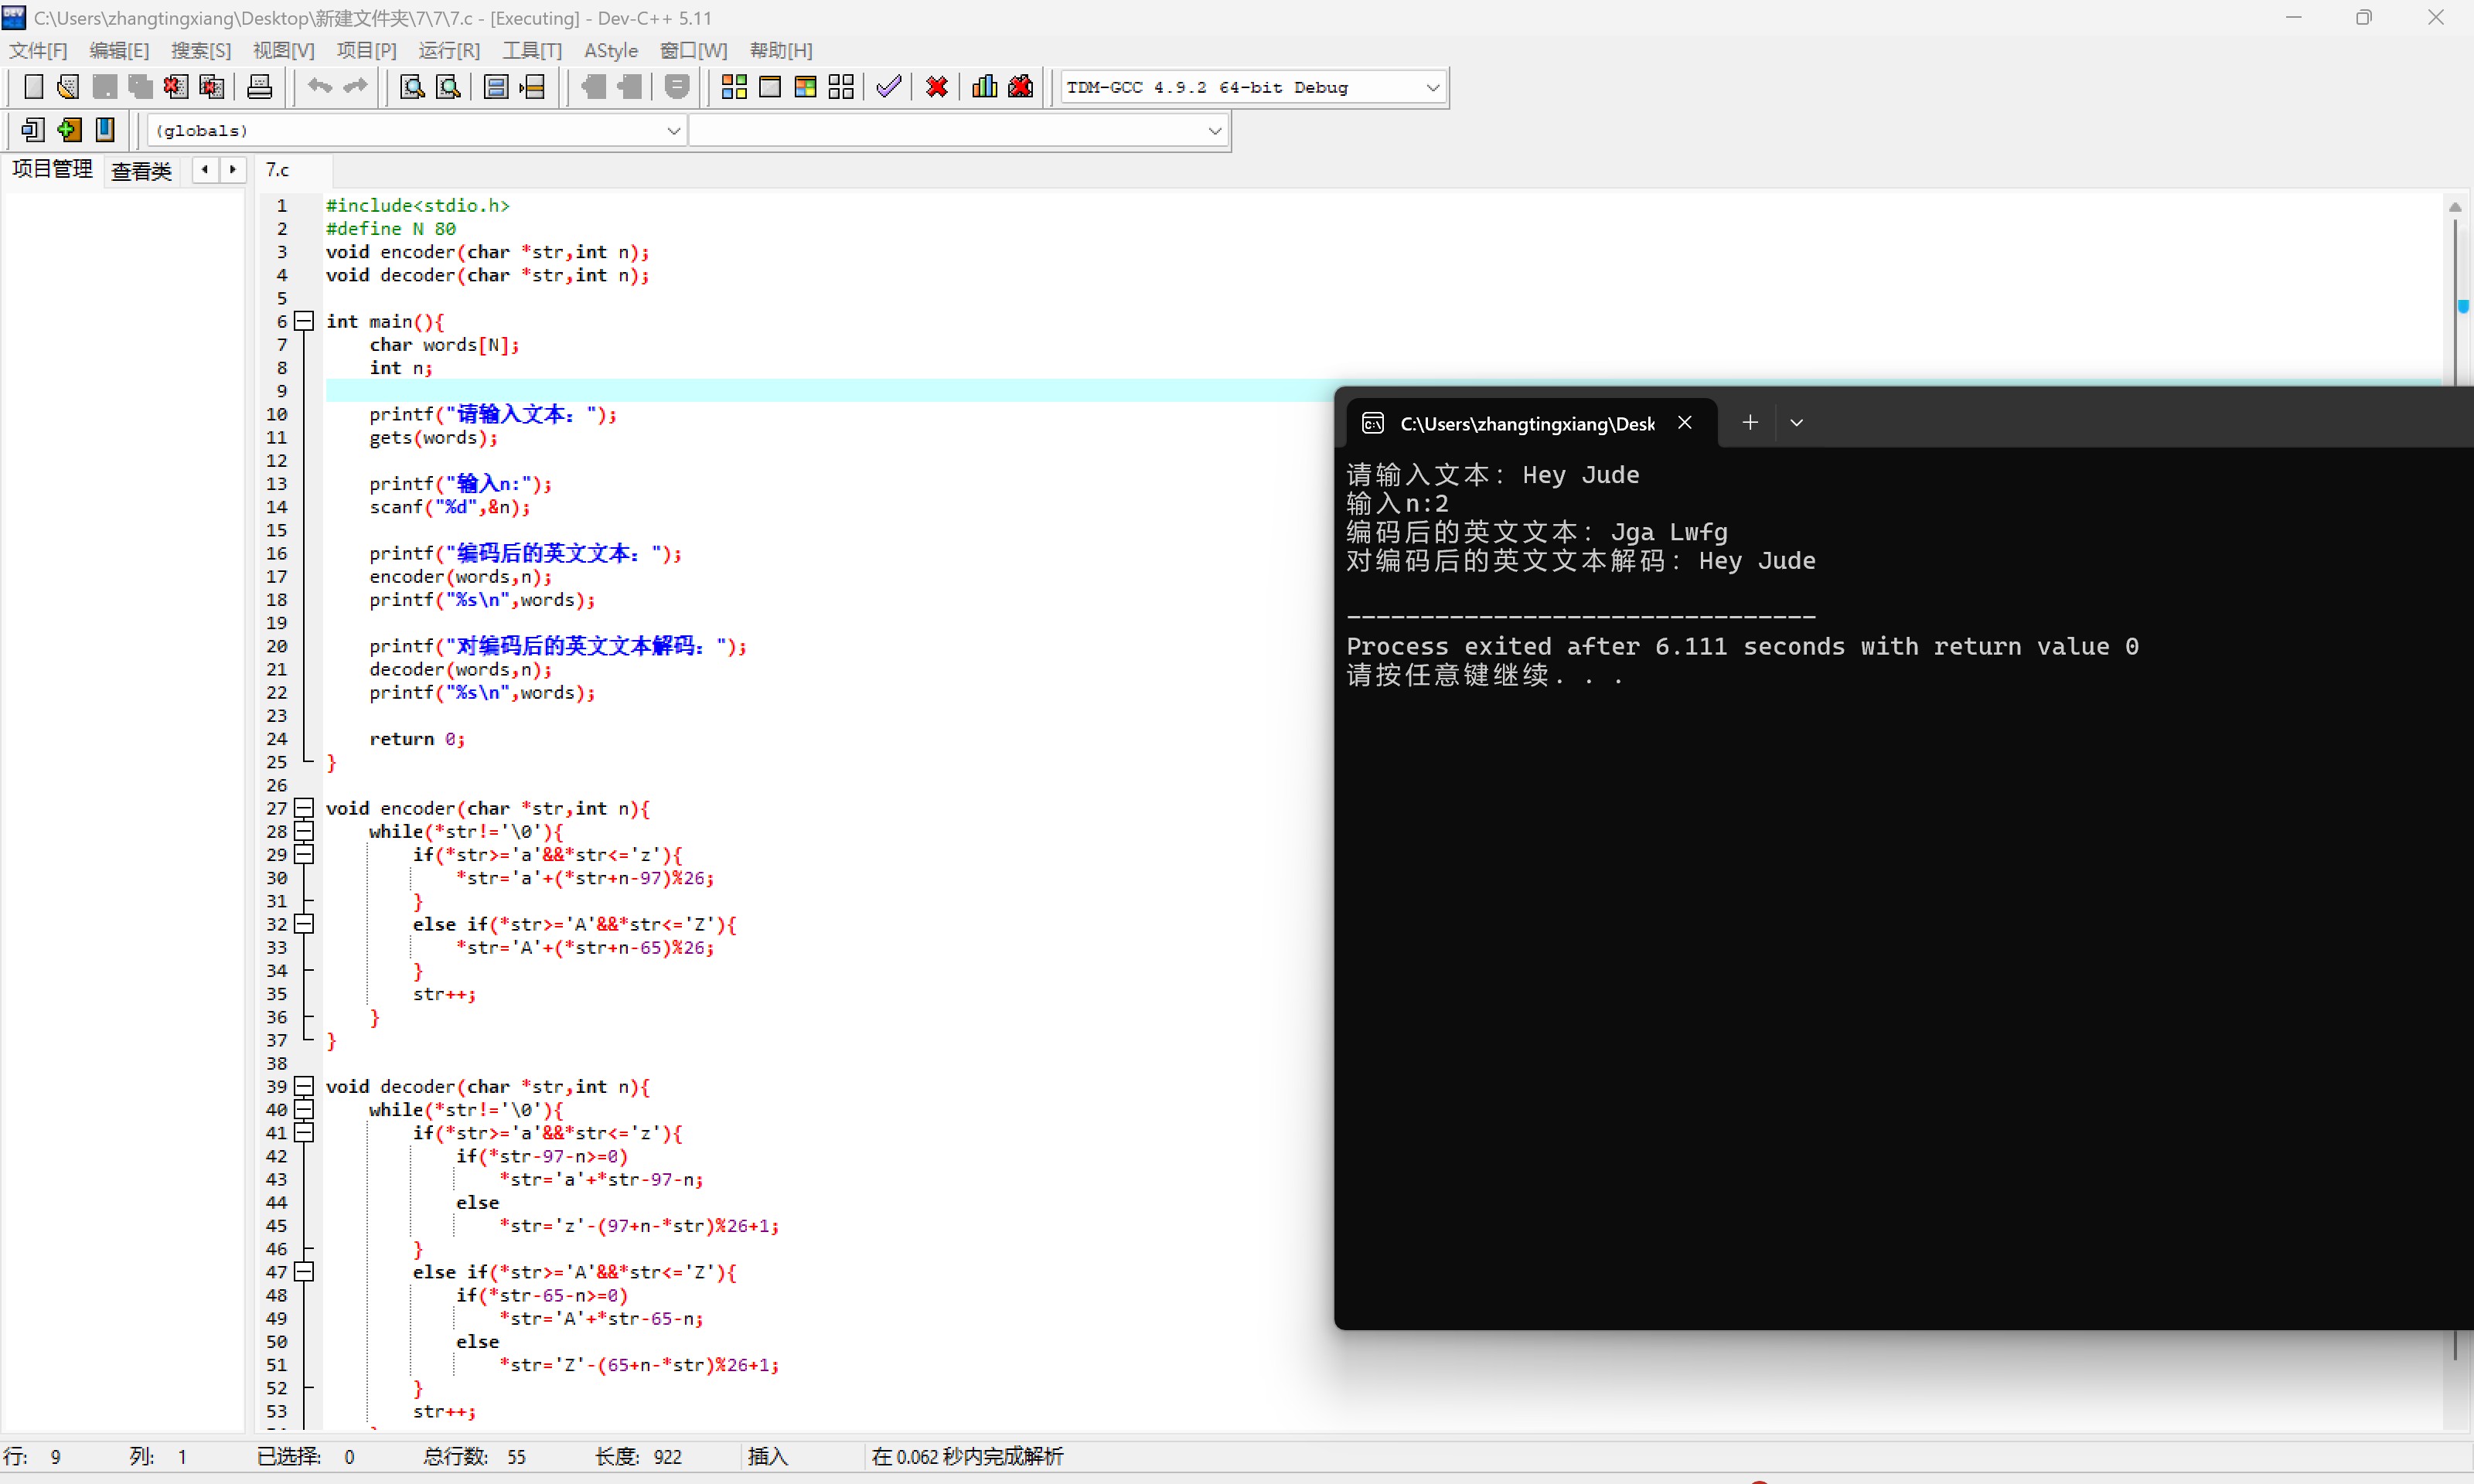Open the 运行[R] menu
The width and height of the screenshot is (2474, 1484).
pyautogui.click(x=449, y=50)
